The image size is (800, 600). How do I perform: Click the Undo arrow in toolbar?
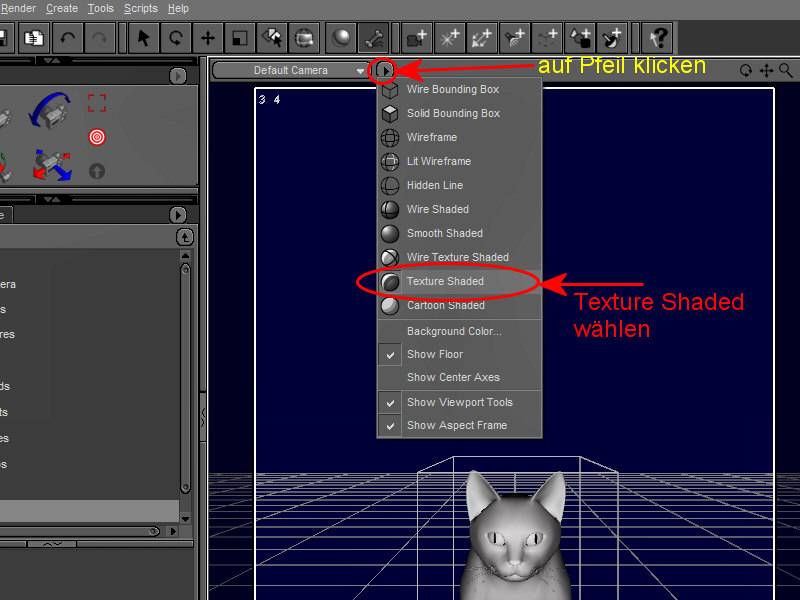tap(67, 38)
